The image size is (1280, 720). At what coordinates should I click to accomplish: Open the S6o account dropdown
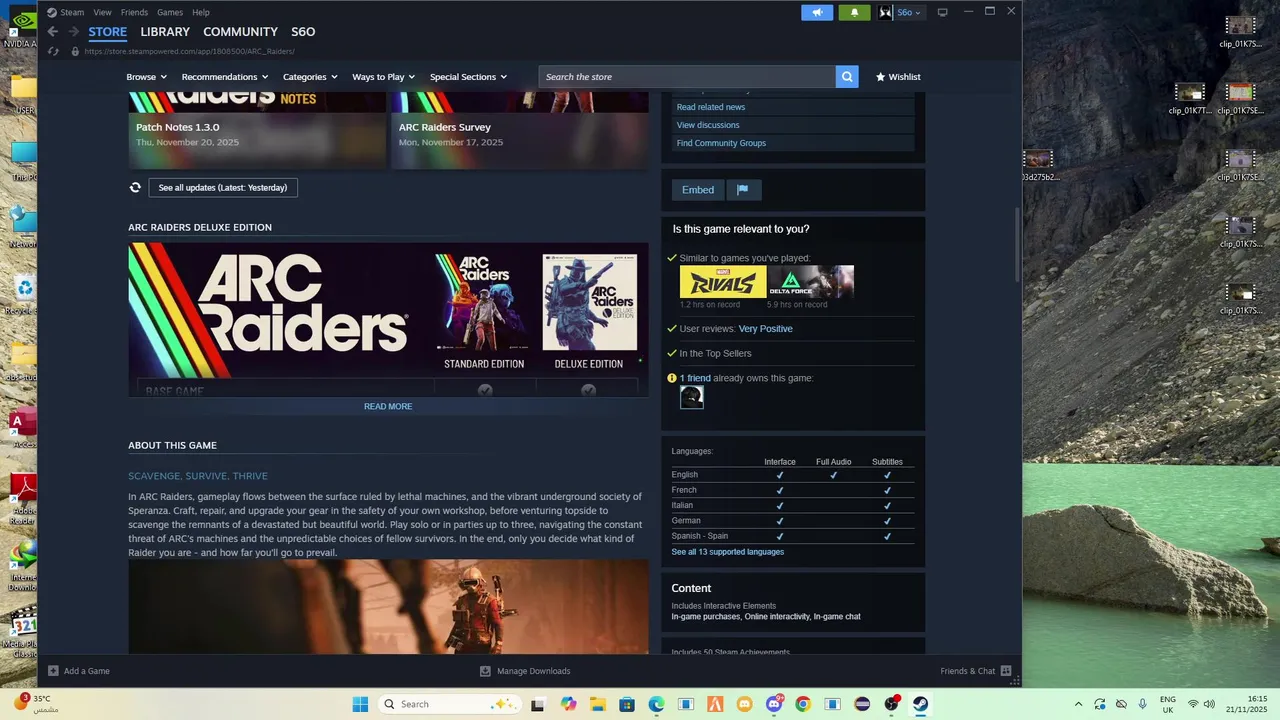[909, 12]
